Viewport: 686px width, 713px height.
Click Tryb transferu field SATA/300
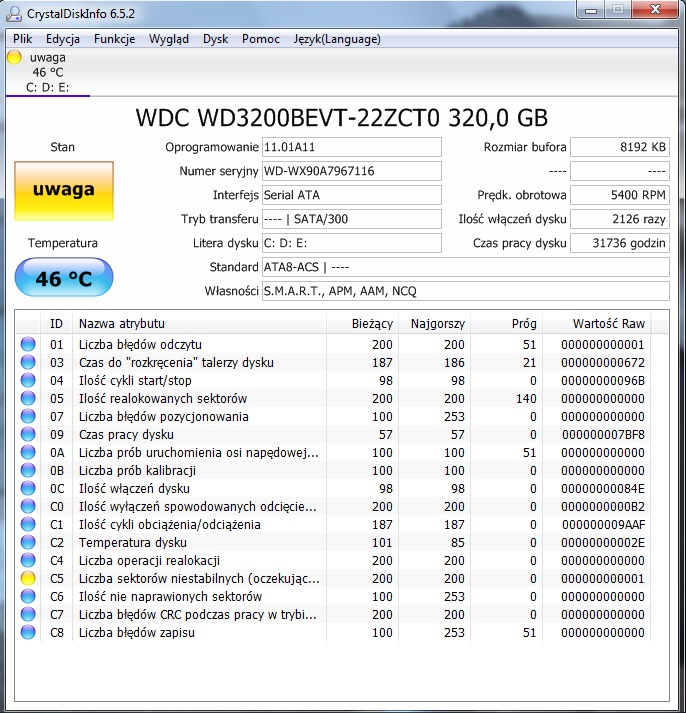pos(352,219)
